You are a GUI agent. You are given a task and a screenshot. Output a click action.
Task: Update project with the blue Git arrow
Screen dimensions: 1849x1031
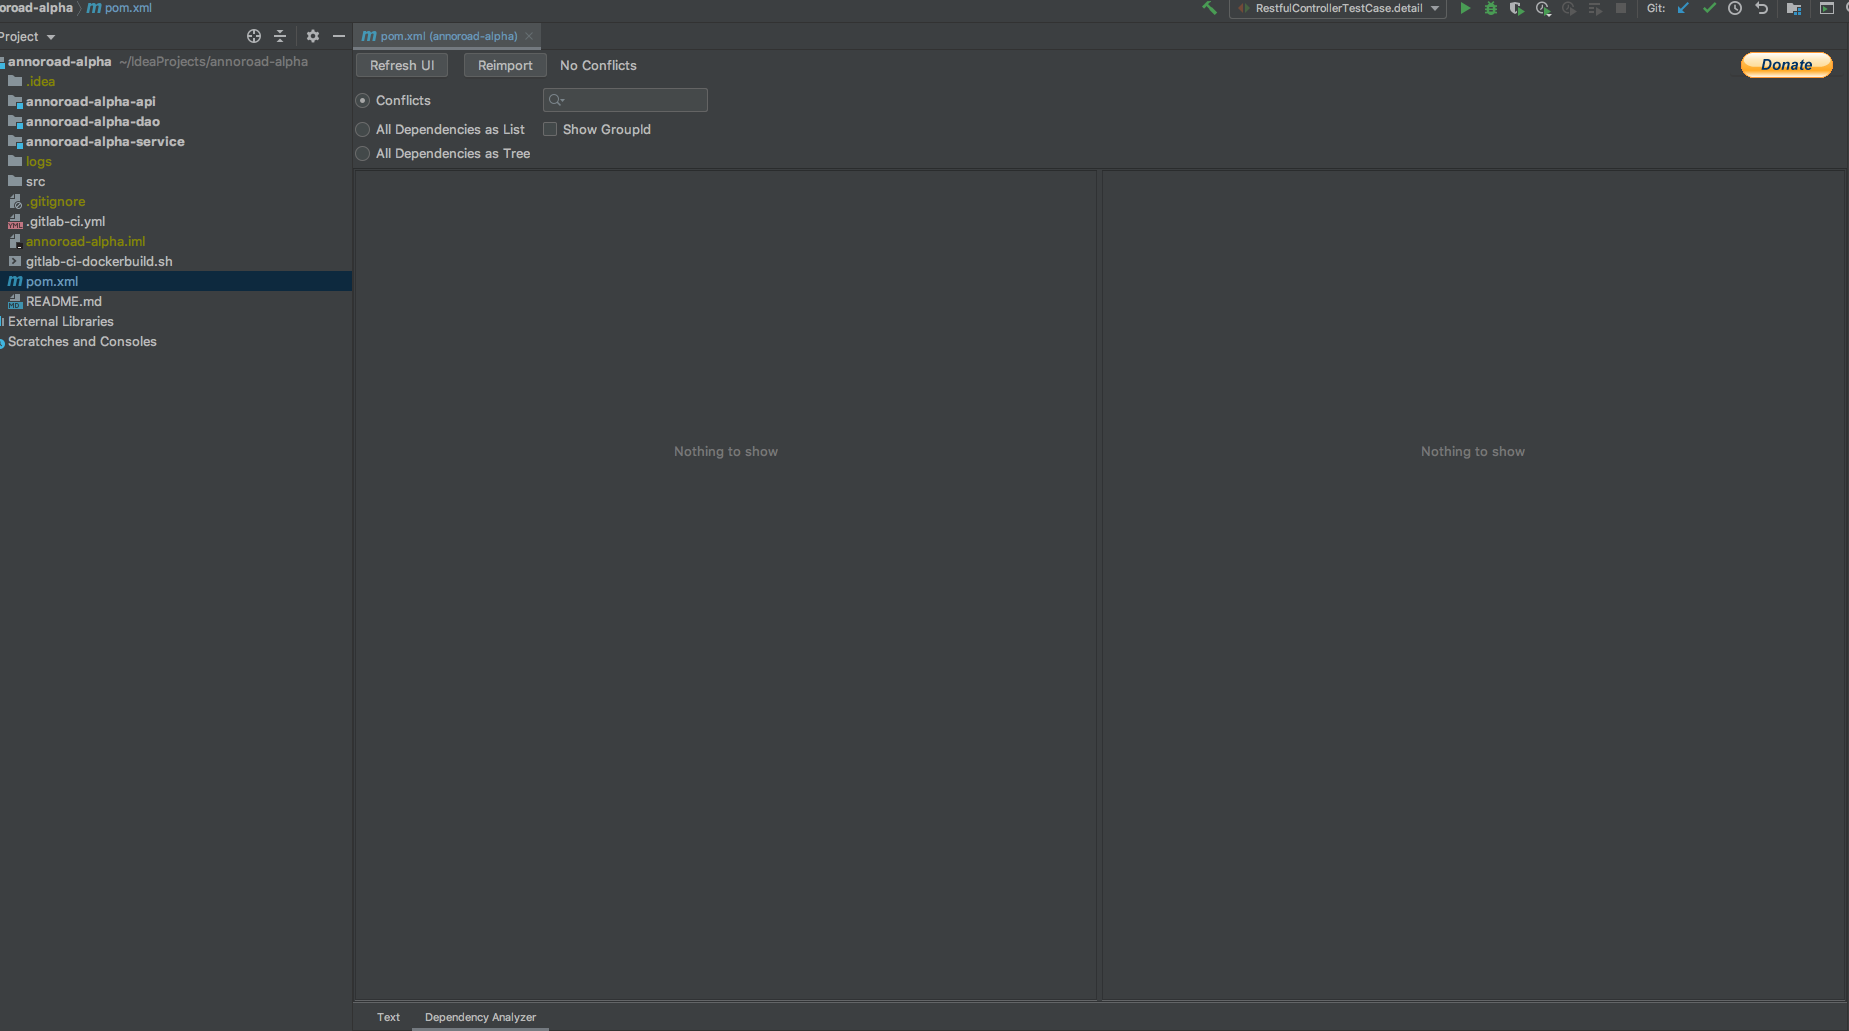(1683, 8)
